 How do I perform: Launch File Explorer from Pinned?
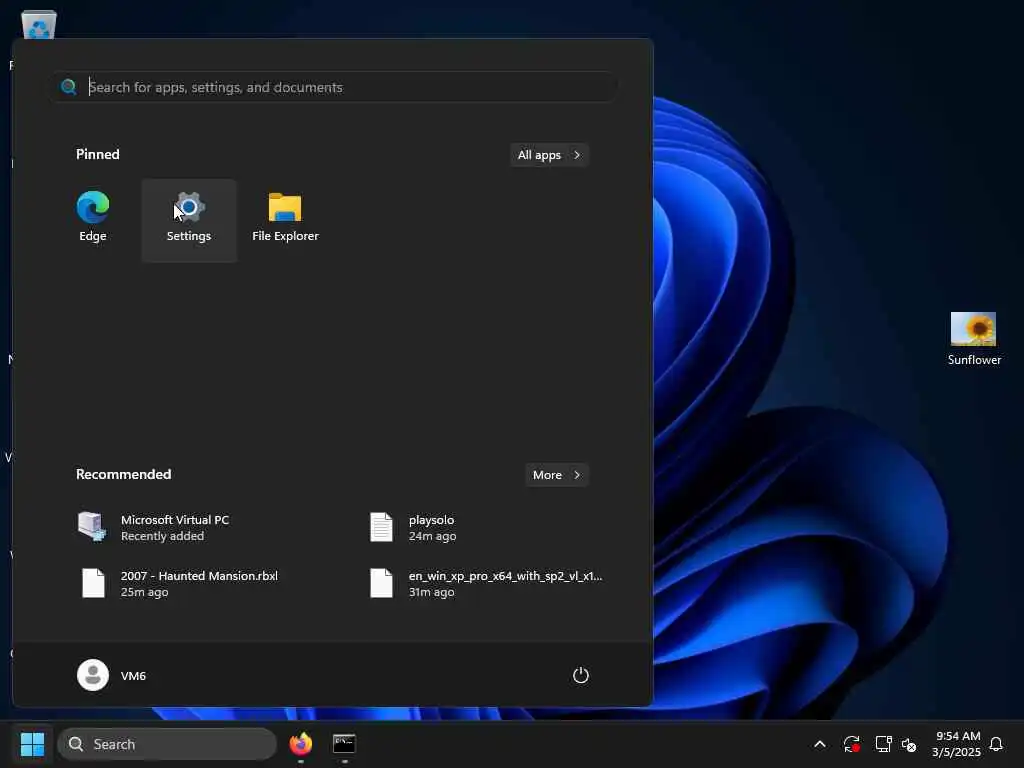point(285,219)
